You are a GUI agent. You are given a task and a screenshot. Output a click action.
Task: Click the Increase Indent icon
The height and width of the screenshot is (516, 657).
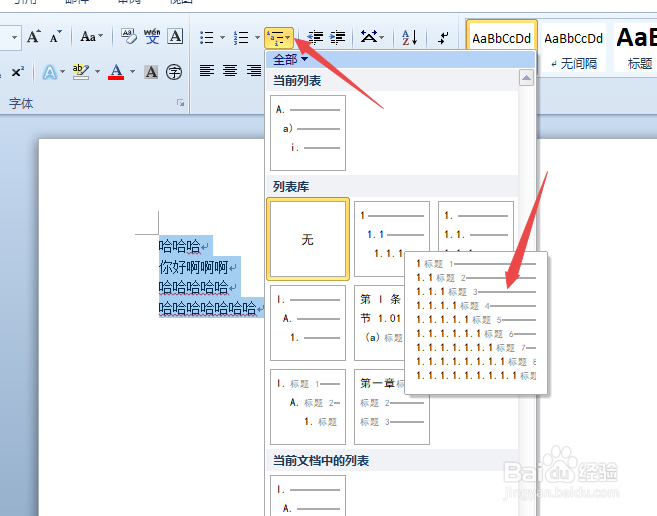[x=337, y=38]
